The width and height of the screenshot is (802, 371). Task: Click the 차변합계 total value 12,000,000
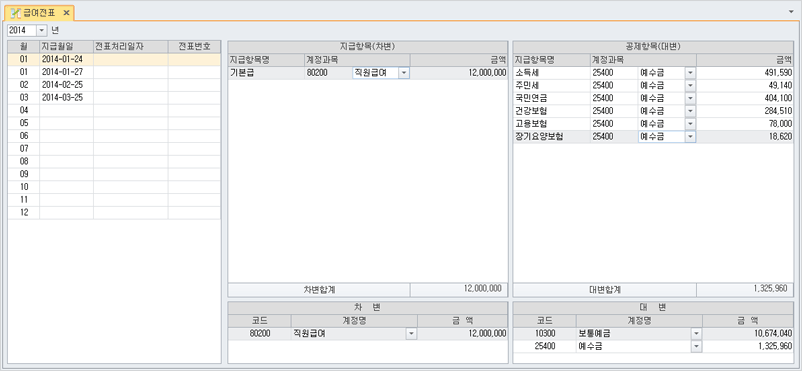click(x=459, y=289)
